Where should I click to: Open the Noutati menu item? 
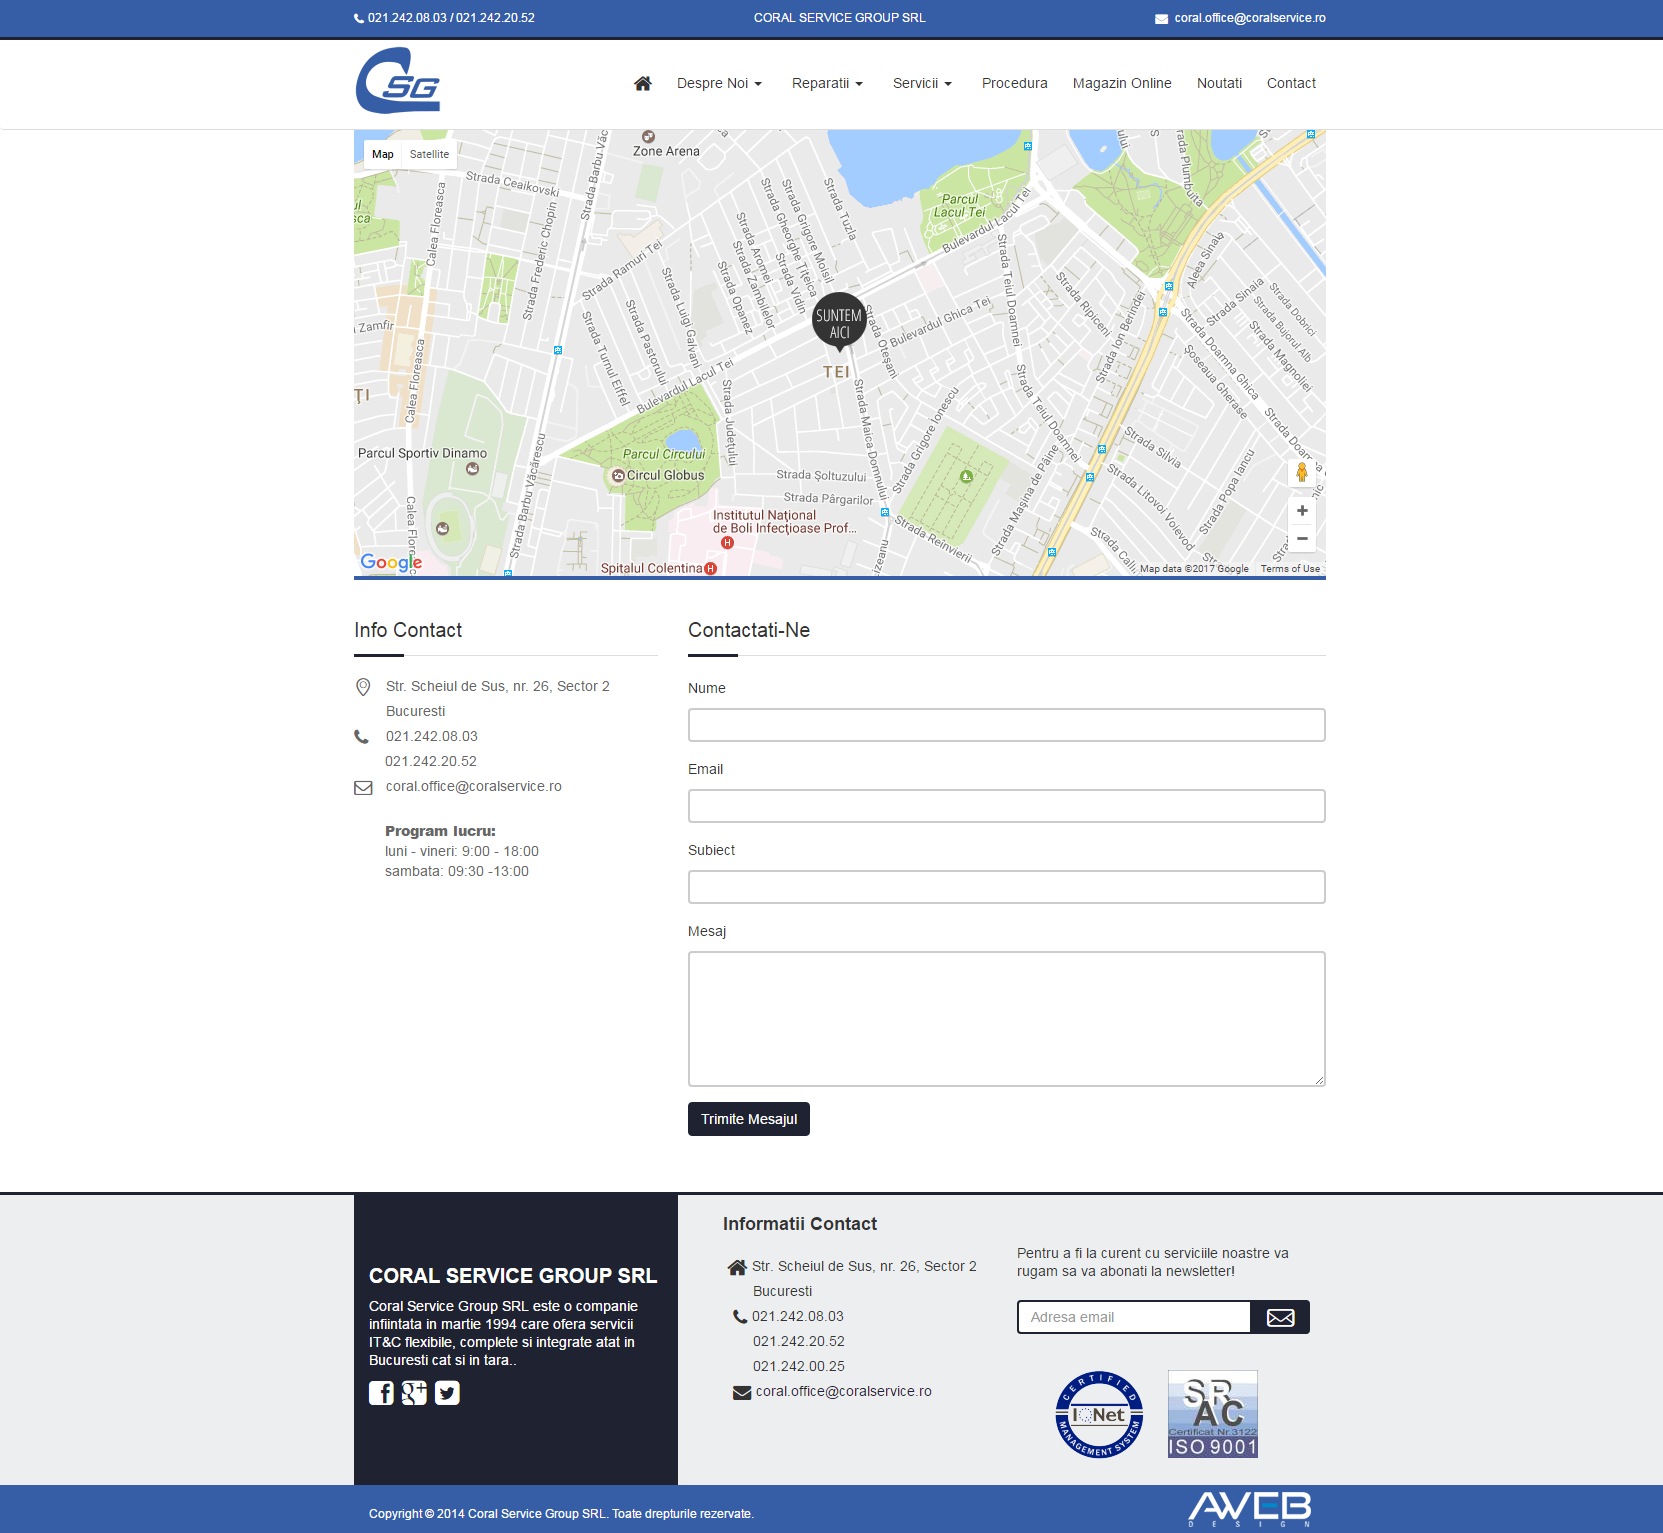click(x=1219, y=84)
